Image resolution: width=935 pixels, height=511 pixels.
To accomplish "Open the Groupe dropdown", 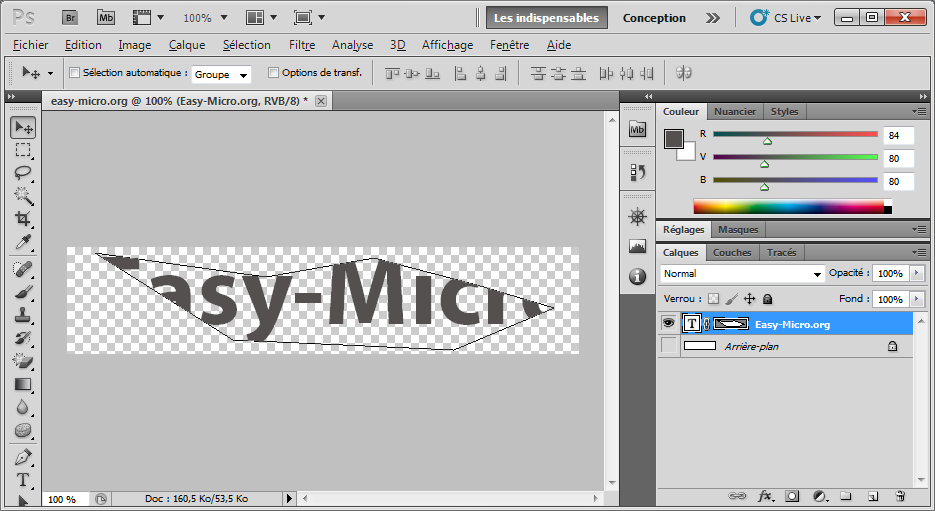I will 221,75.
